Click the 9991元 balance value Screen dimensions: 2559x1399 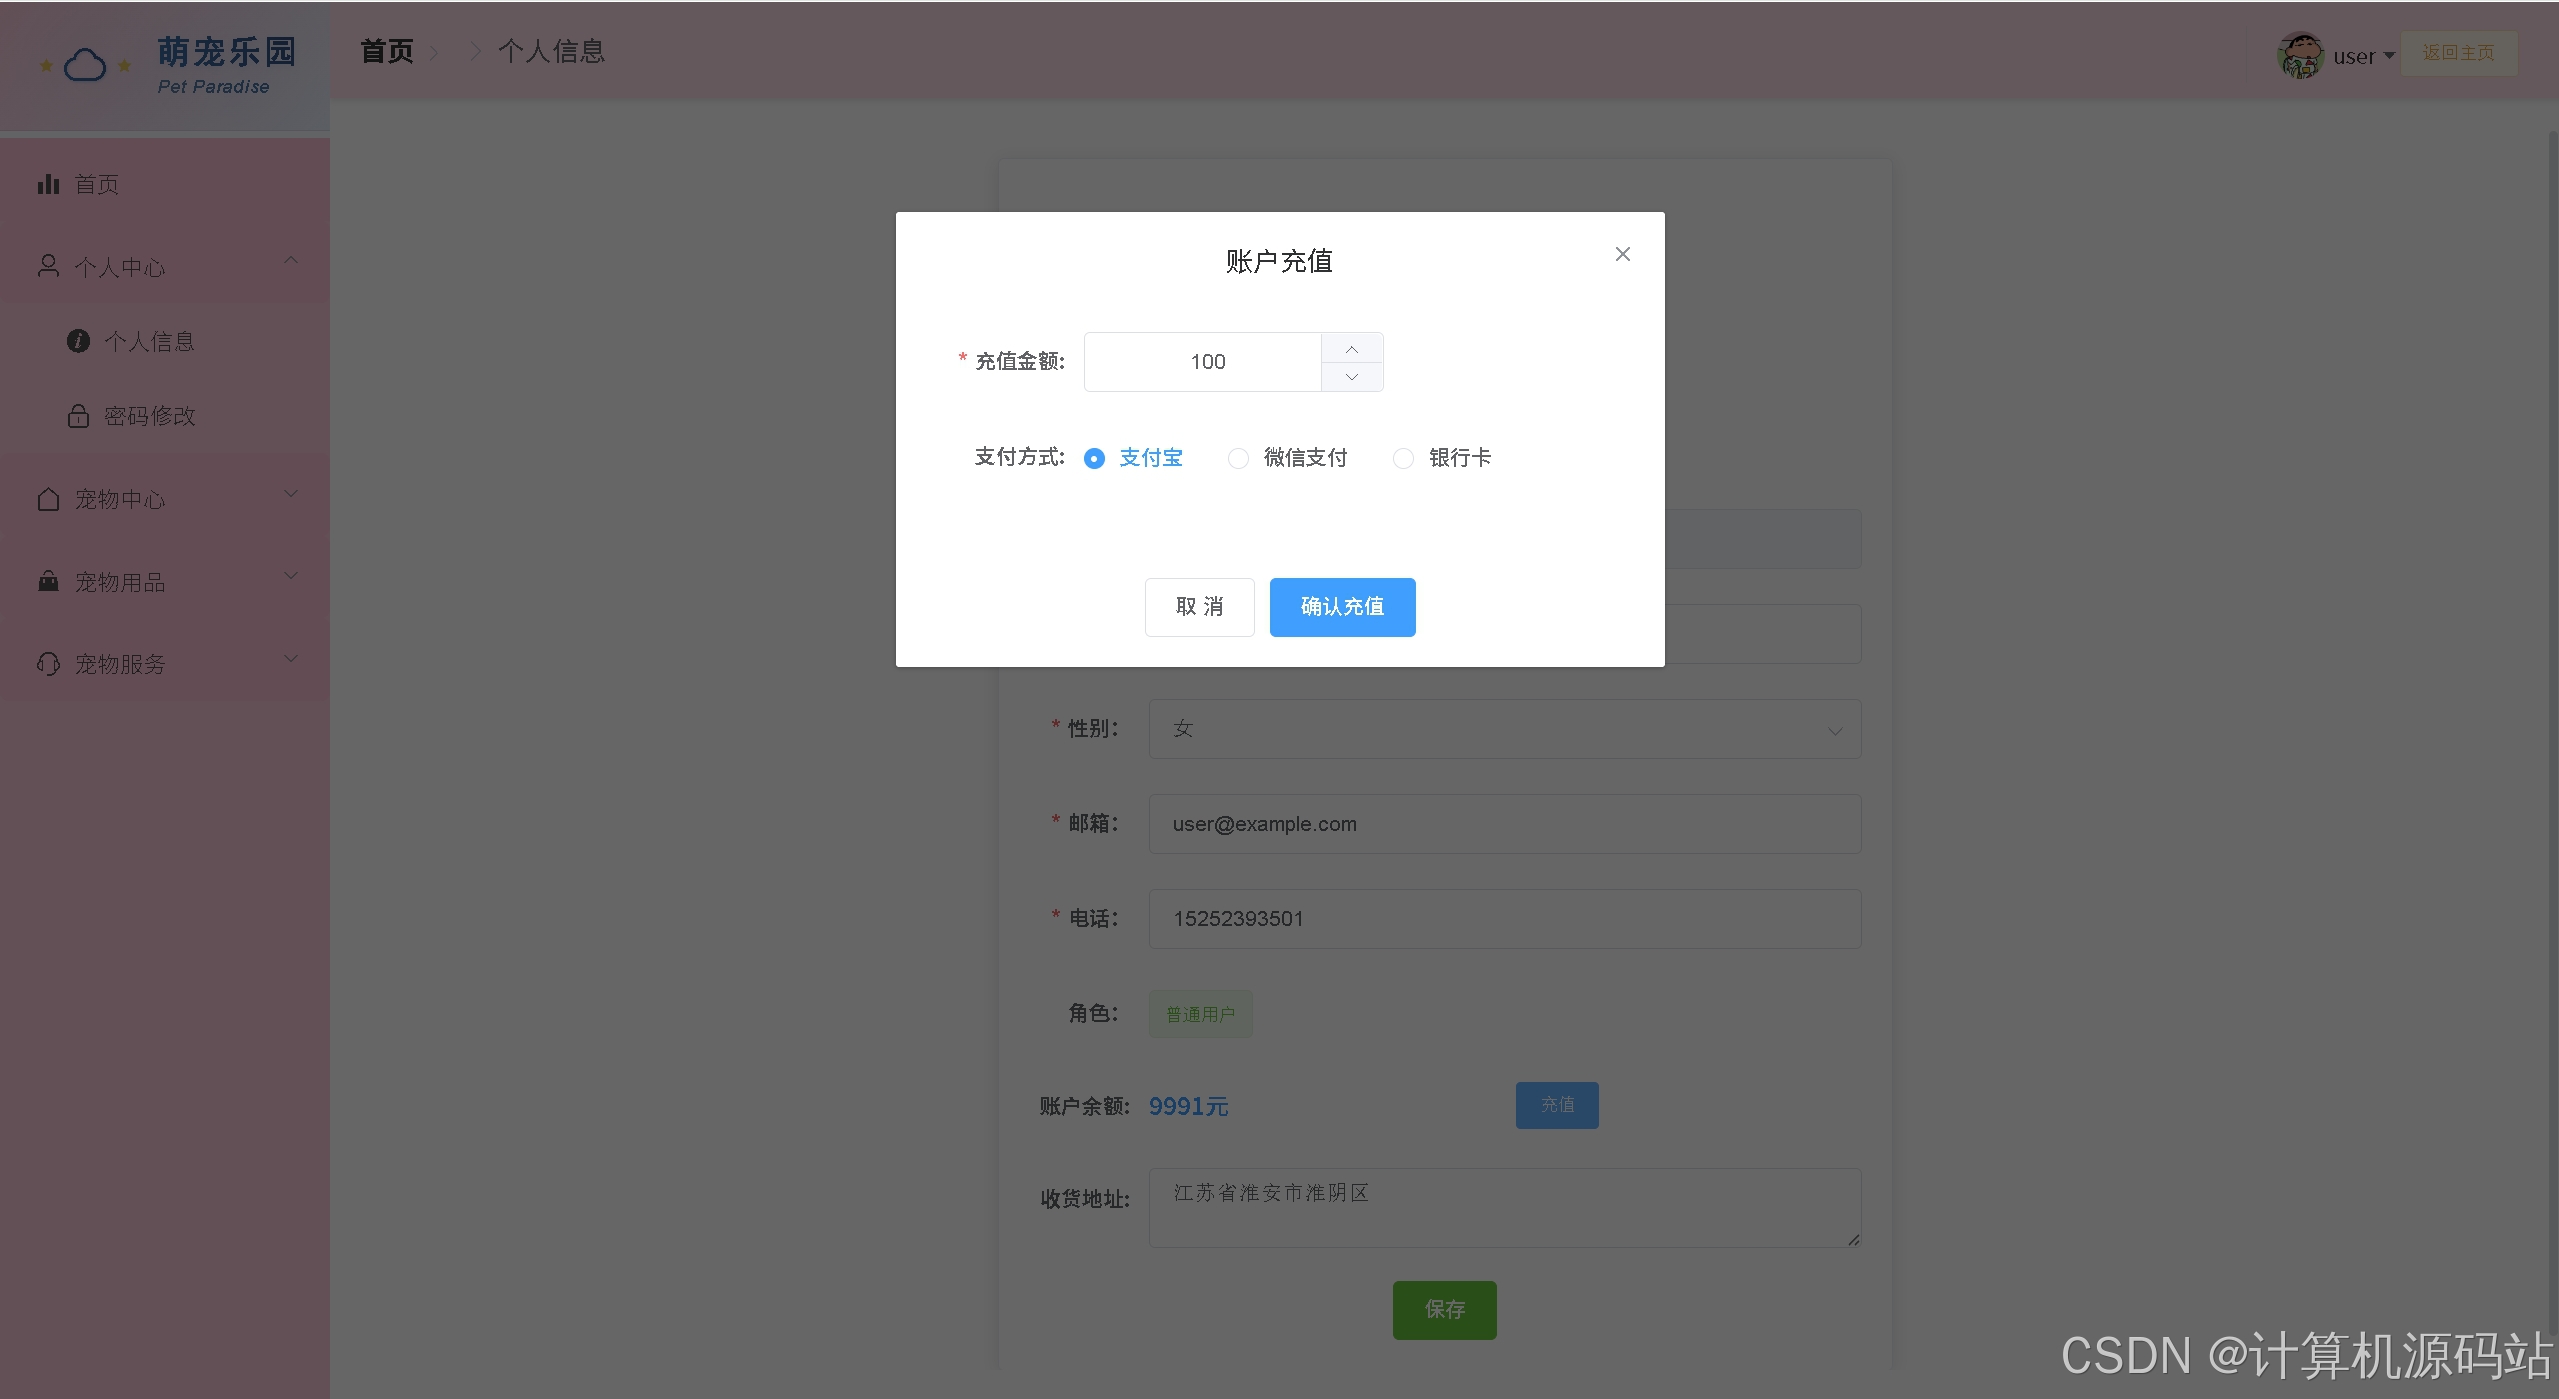1188,1106
